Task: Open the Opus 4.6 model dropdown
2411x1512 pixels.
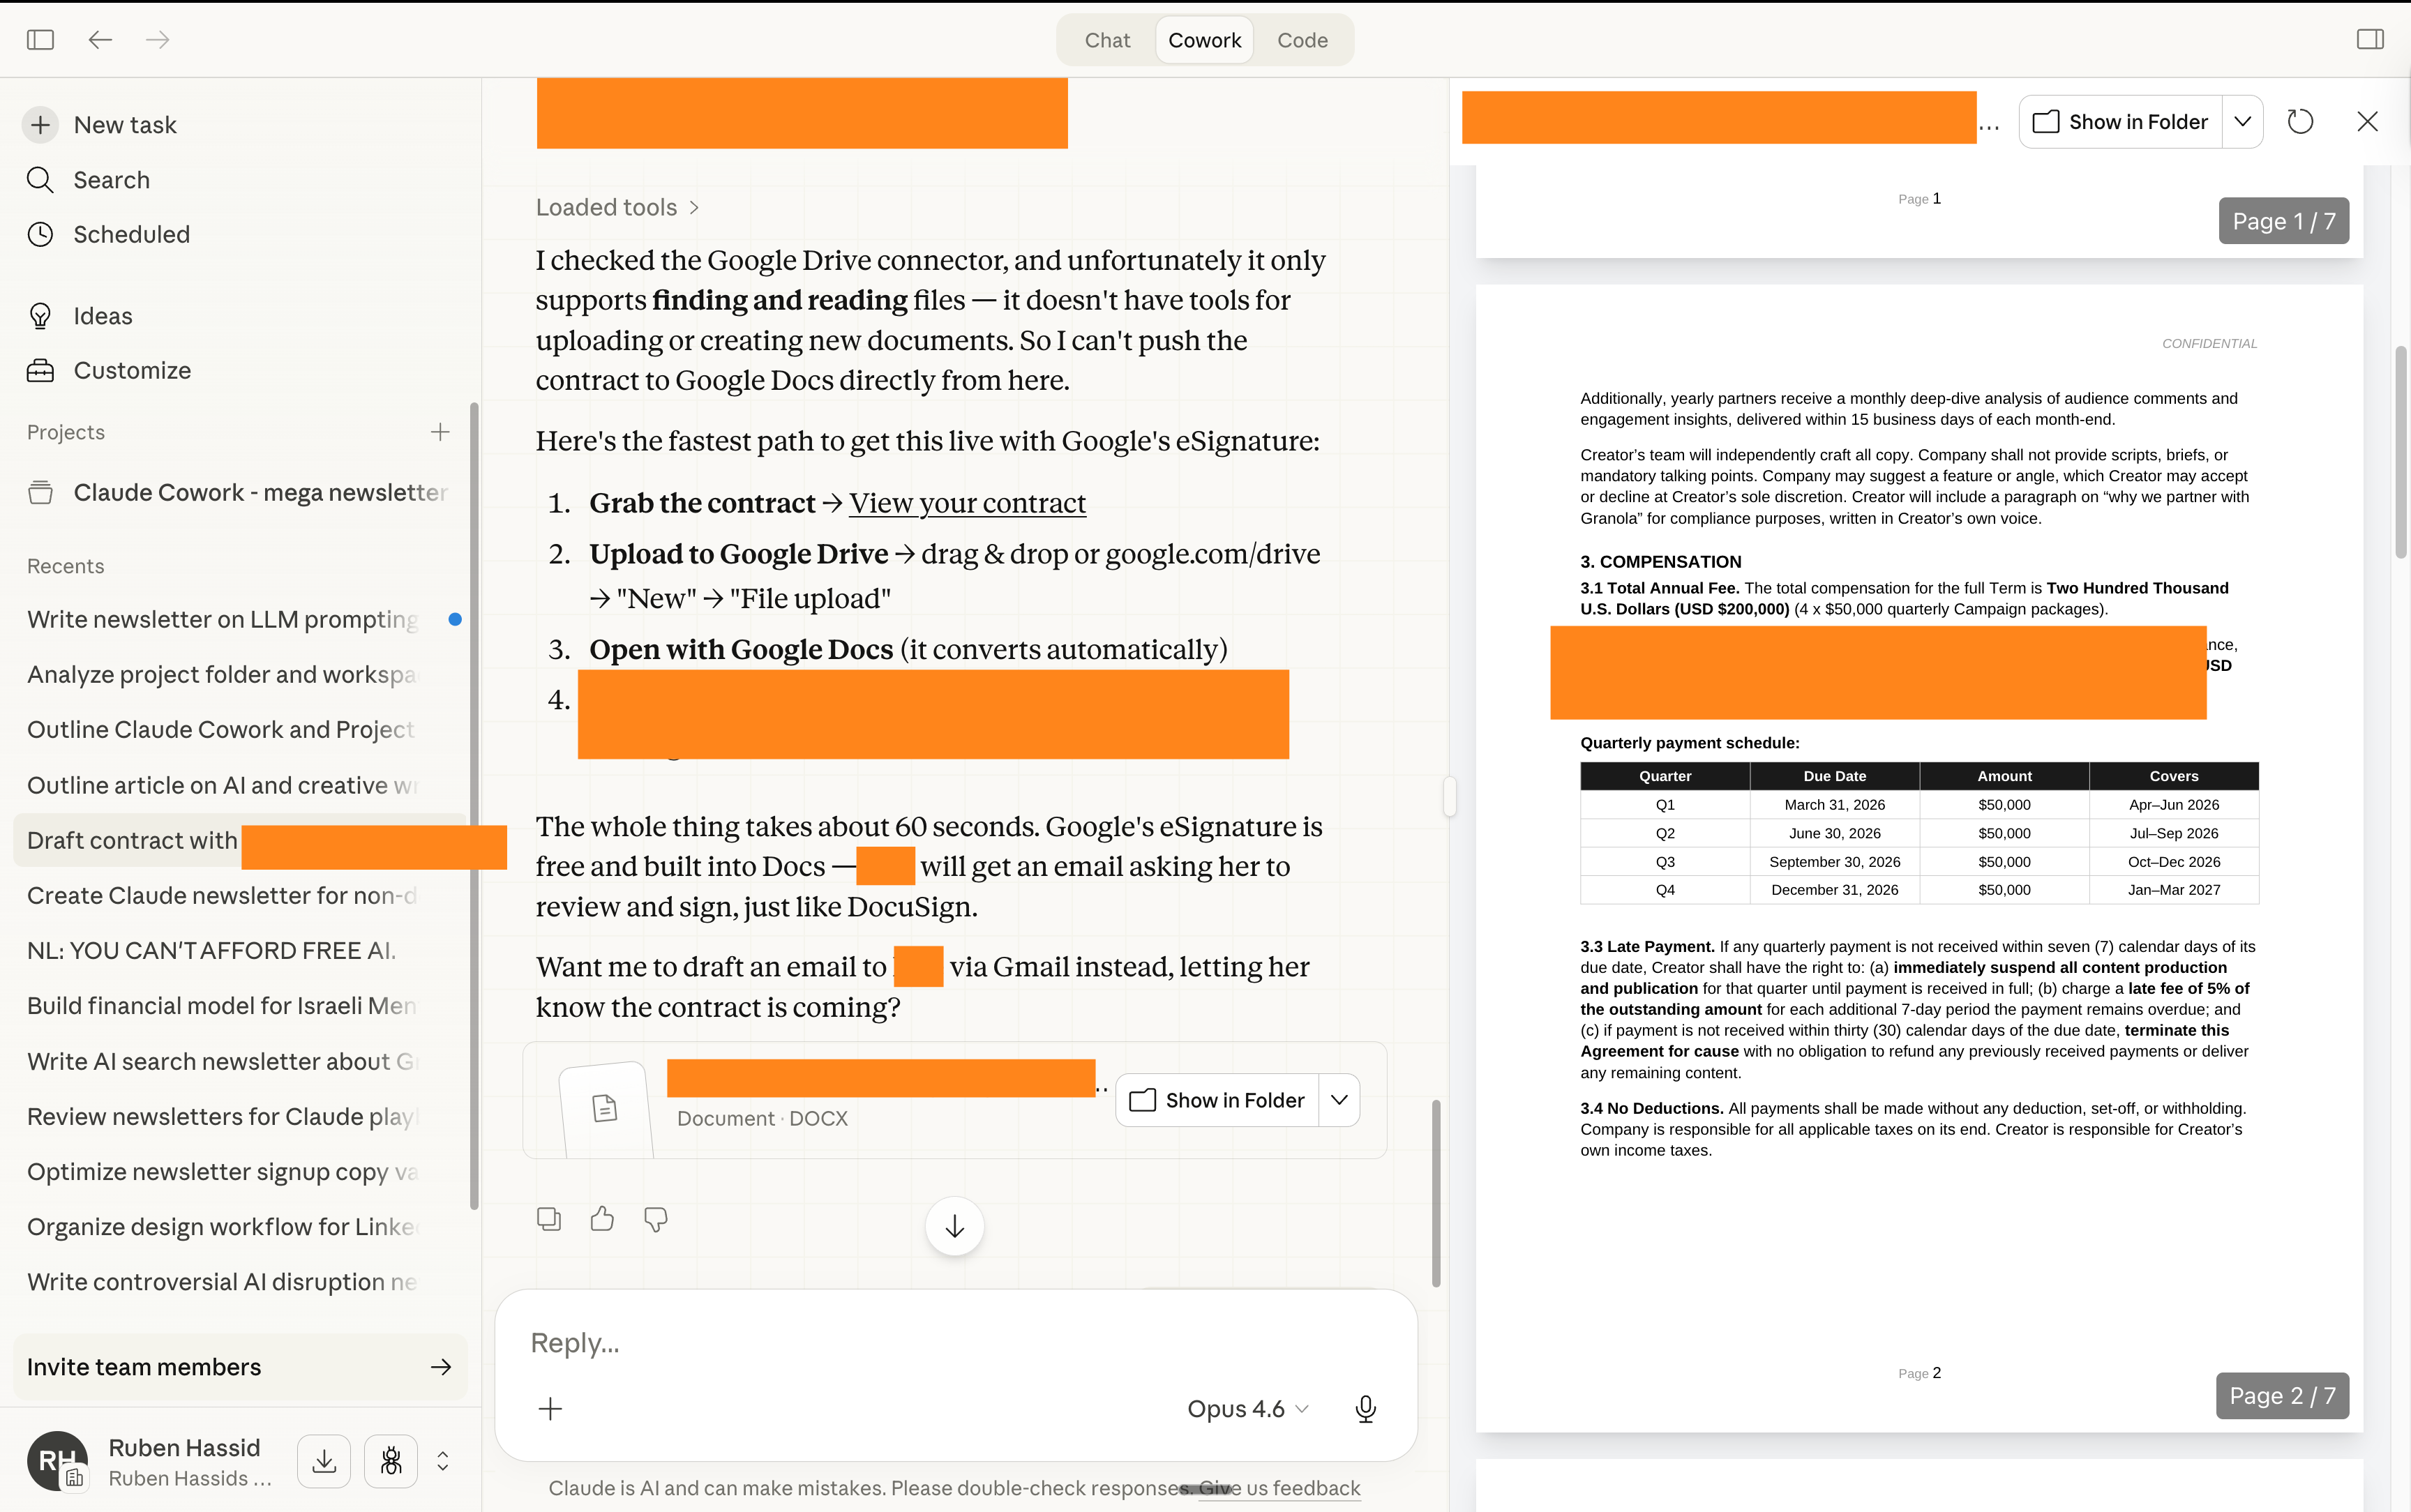Action: pos(1247,1409)
